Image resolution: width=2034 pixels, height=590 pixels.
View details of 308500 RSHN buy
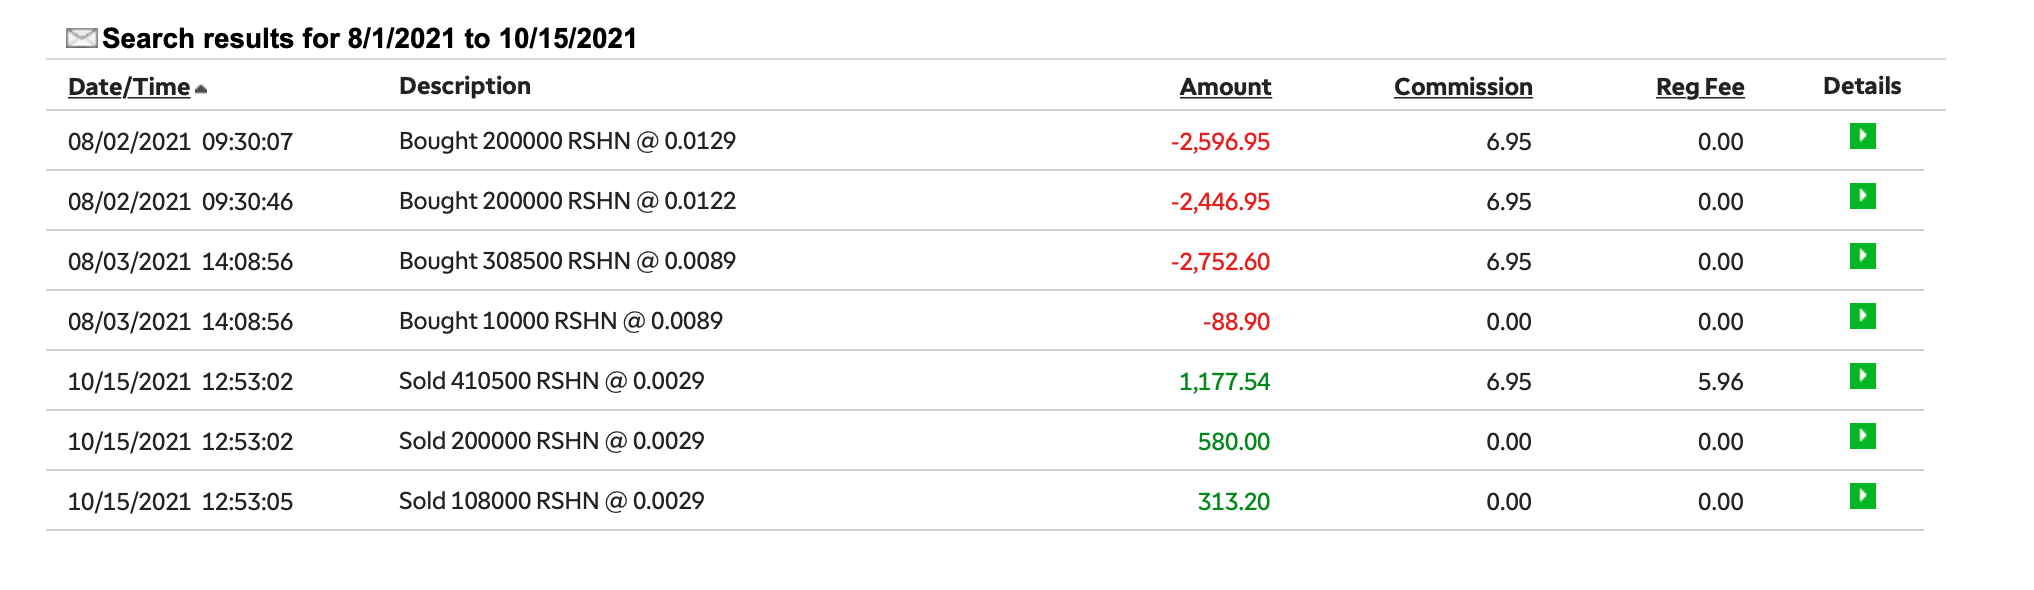tap(1862, 256)
